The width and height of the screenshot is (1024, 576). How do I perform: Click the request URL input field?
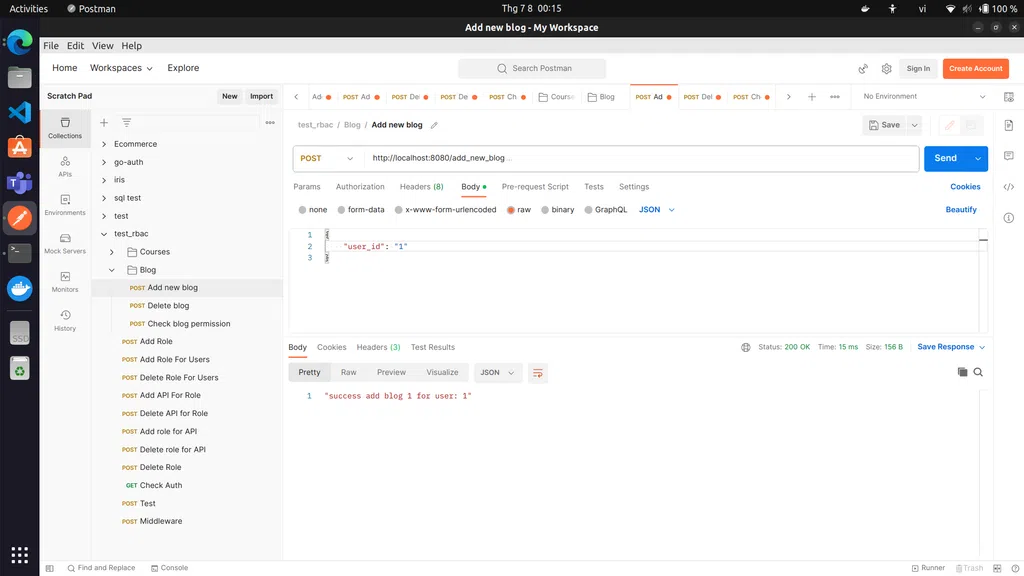click(640, 158)
